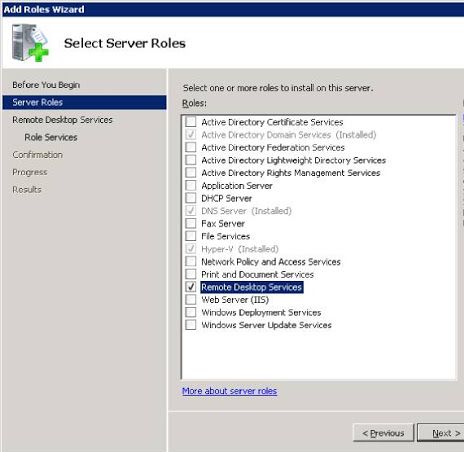Tick Windows Server Update Services checkbox
The height and width of the screenshot is (452, 464).
191,324
